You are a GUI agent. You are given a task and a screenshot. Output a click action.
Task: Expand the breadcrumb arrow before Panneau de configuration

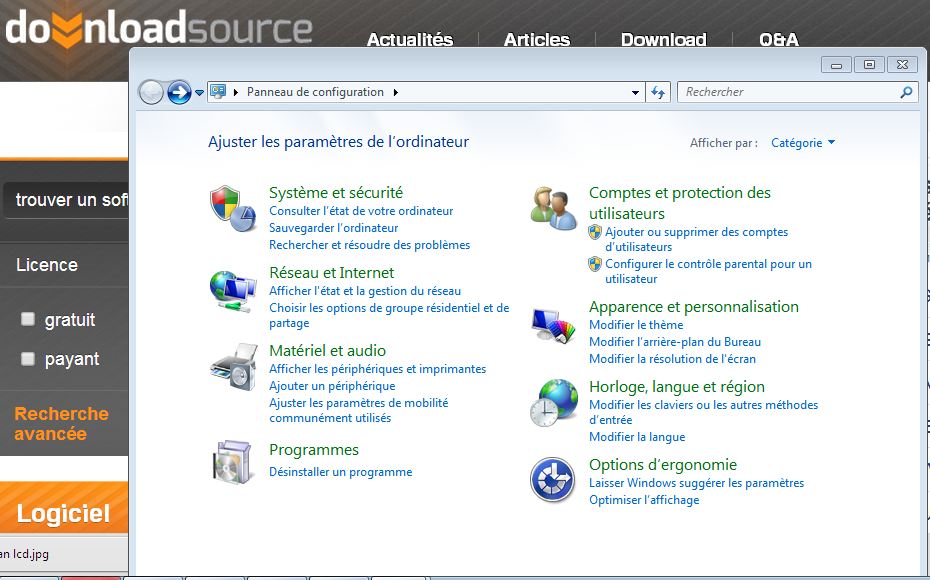(x=236, y=93)
